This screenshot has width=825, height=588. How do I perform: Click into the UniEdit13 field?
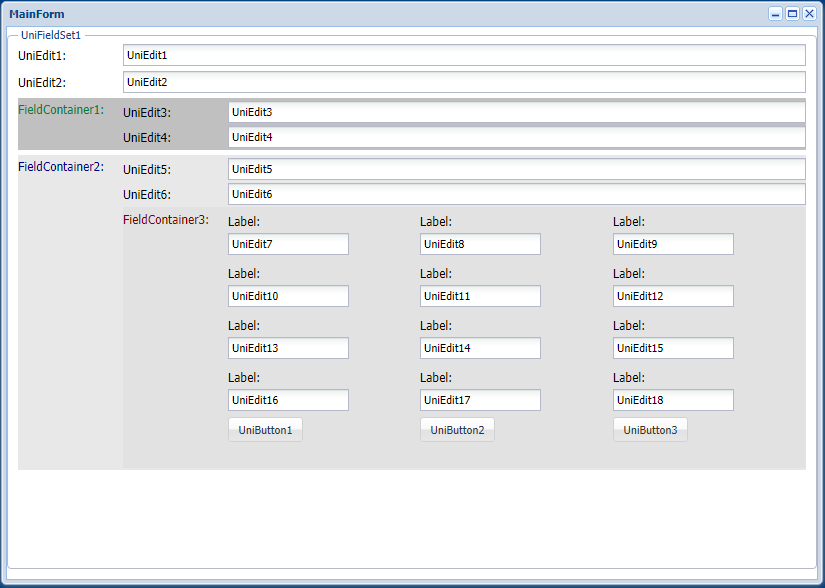288,348
